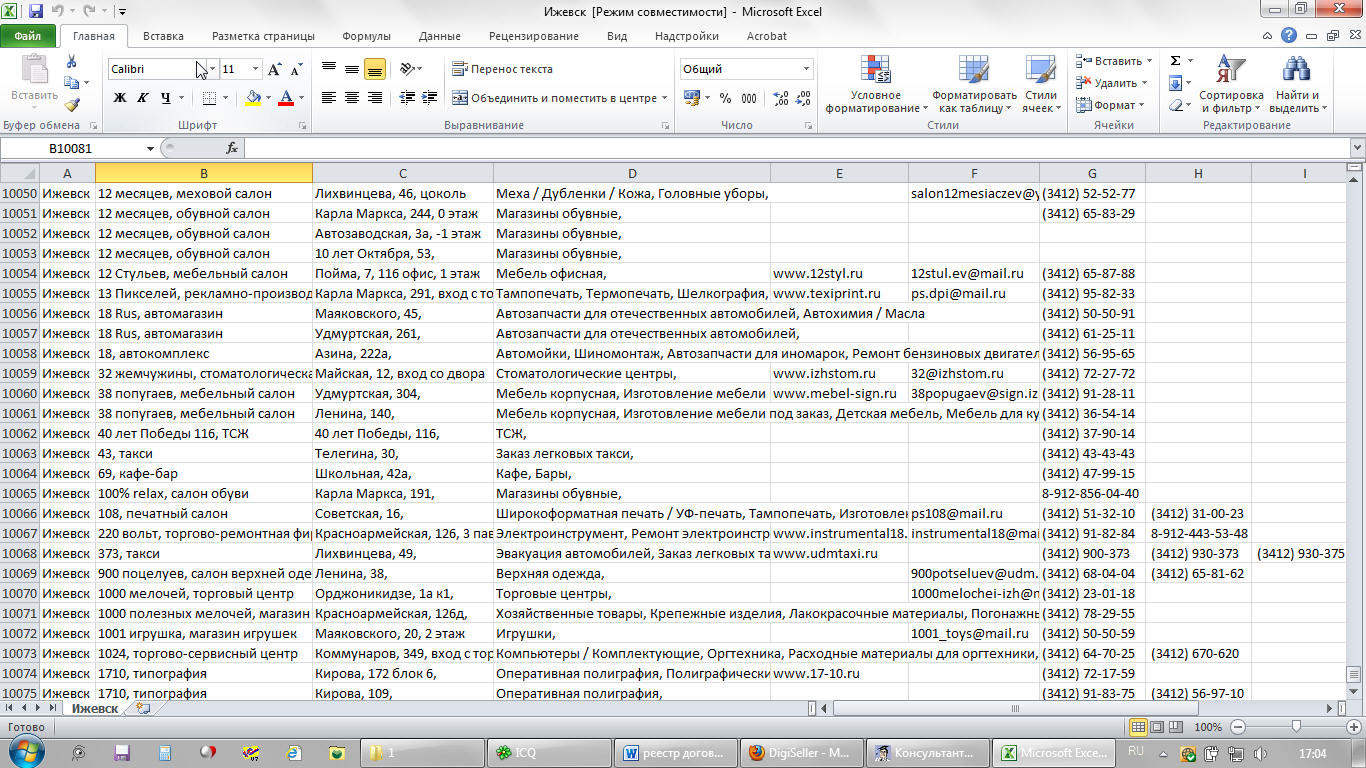Click Windows Start orb button
The image size is (1366, 768).
click(25, 752)
